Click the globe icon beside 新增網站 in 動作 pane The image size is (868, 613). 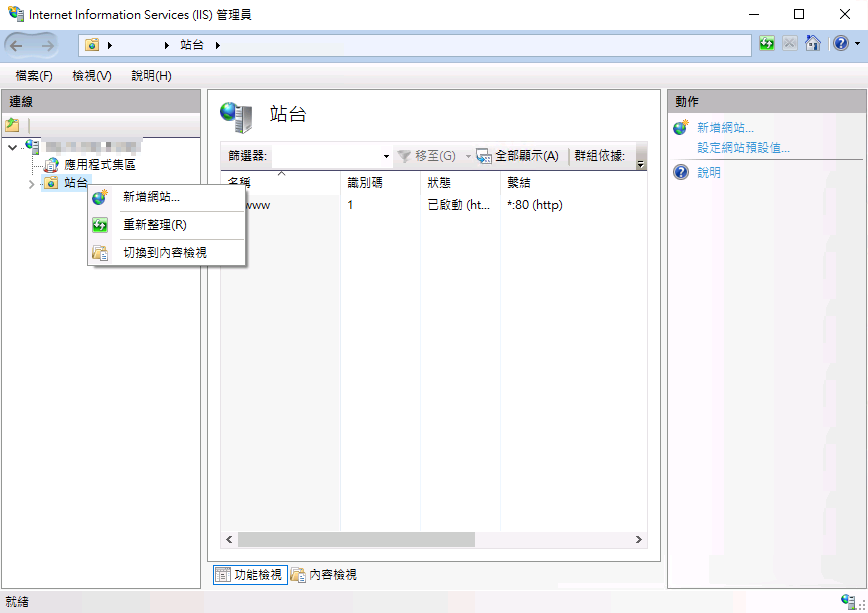[x=681, y=127]
